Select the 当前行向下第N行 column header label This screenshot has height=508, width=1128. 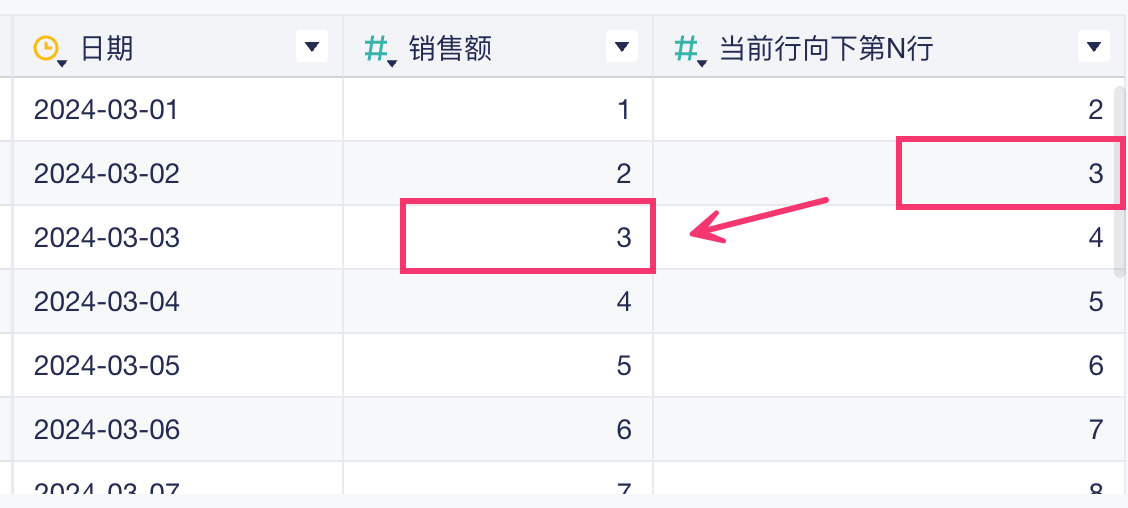[826, 47]
